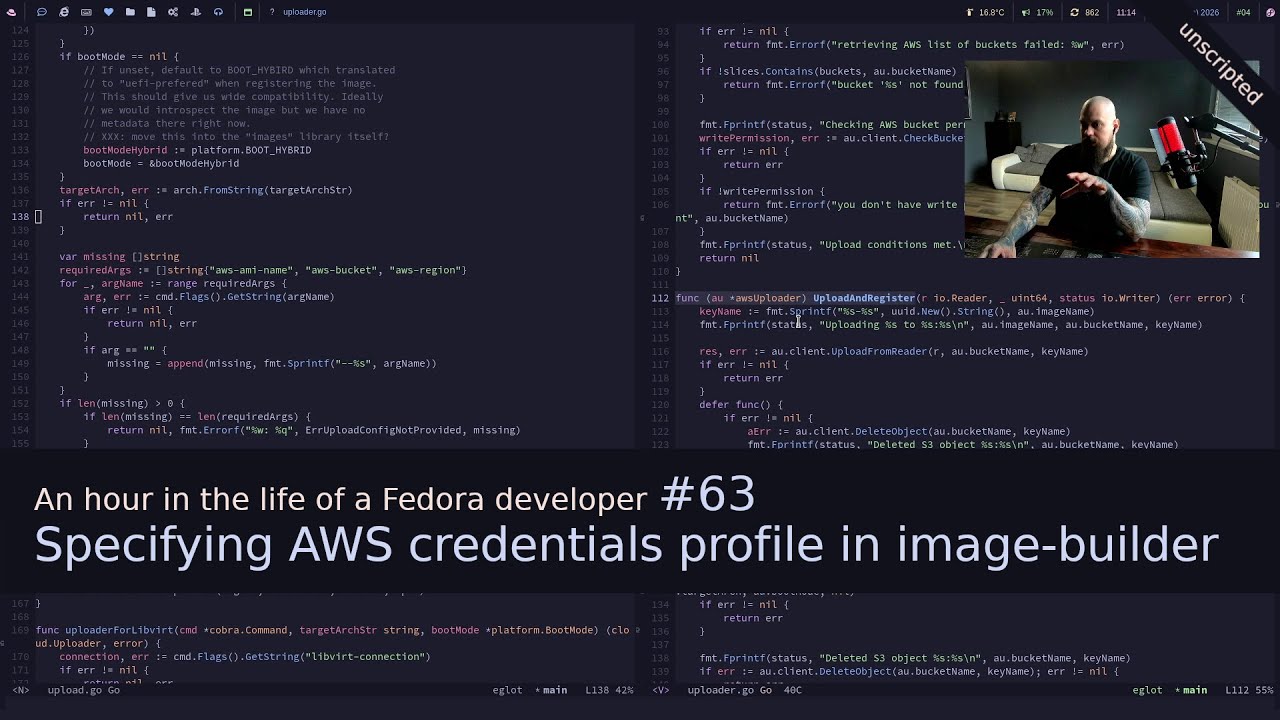This screenshot has height=720, width=1280.
Task: Open the web browser workspace icon
Action: [x=64, y=12]
